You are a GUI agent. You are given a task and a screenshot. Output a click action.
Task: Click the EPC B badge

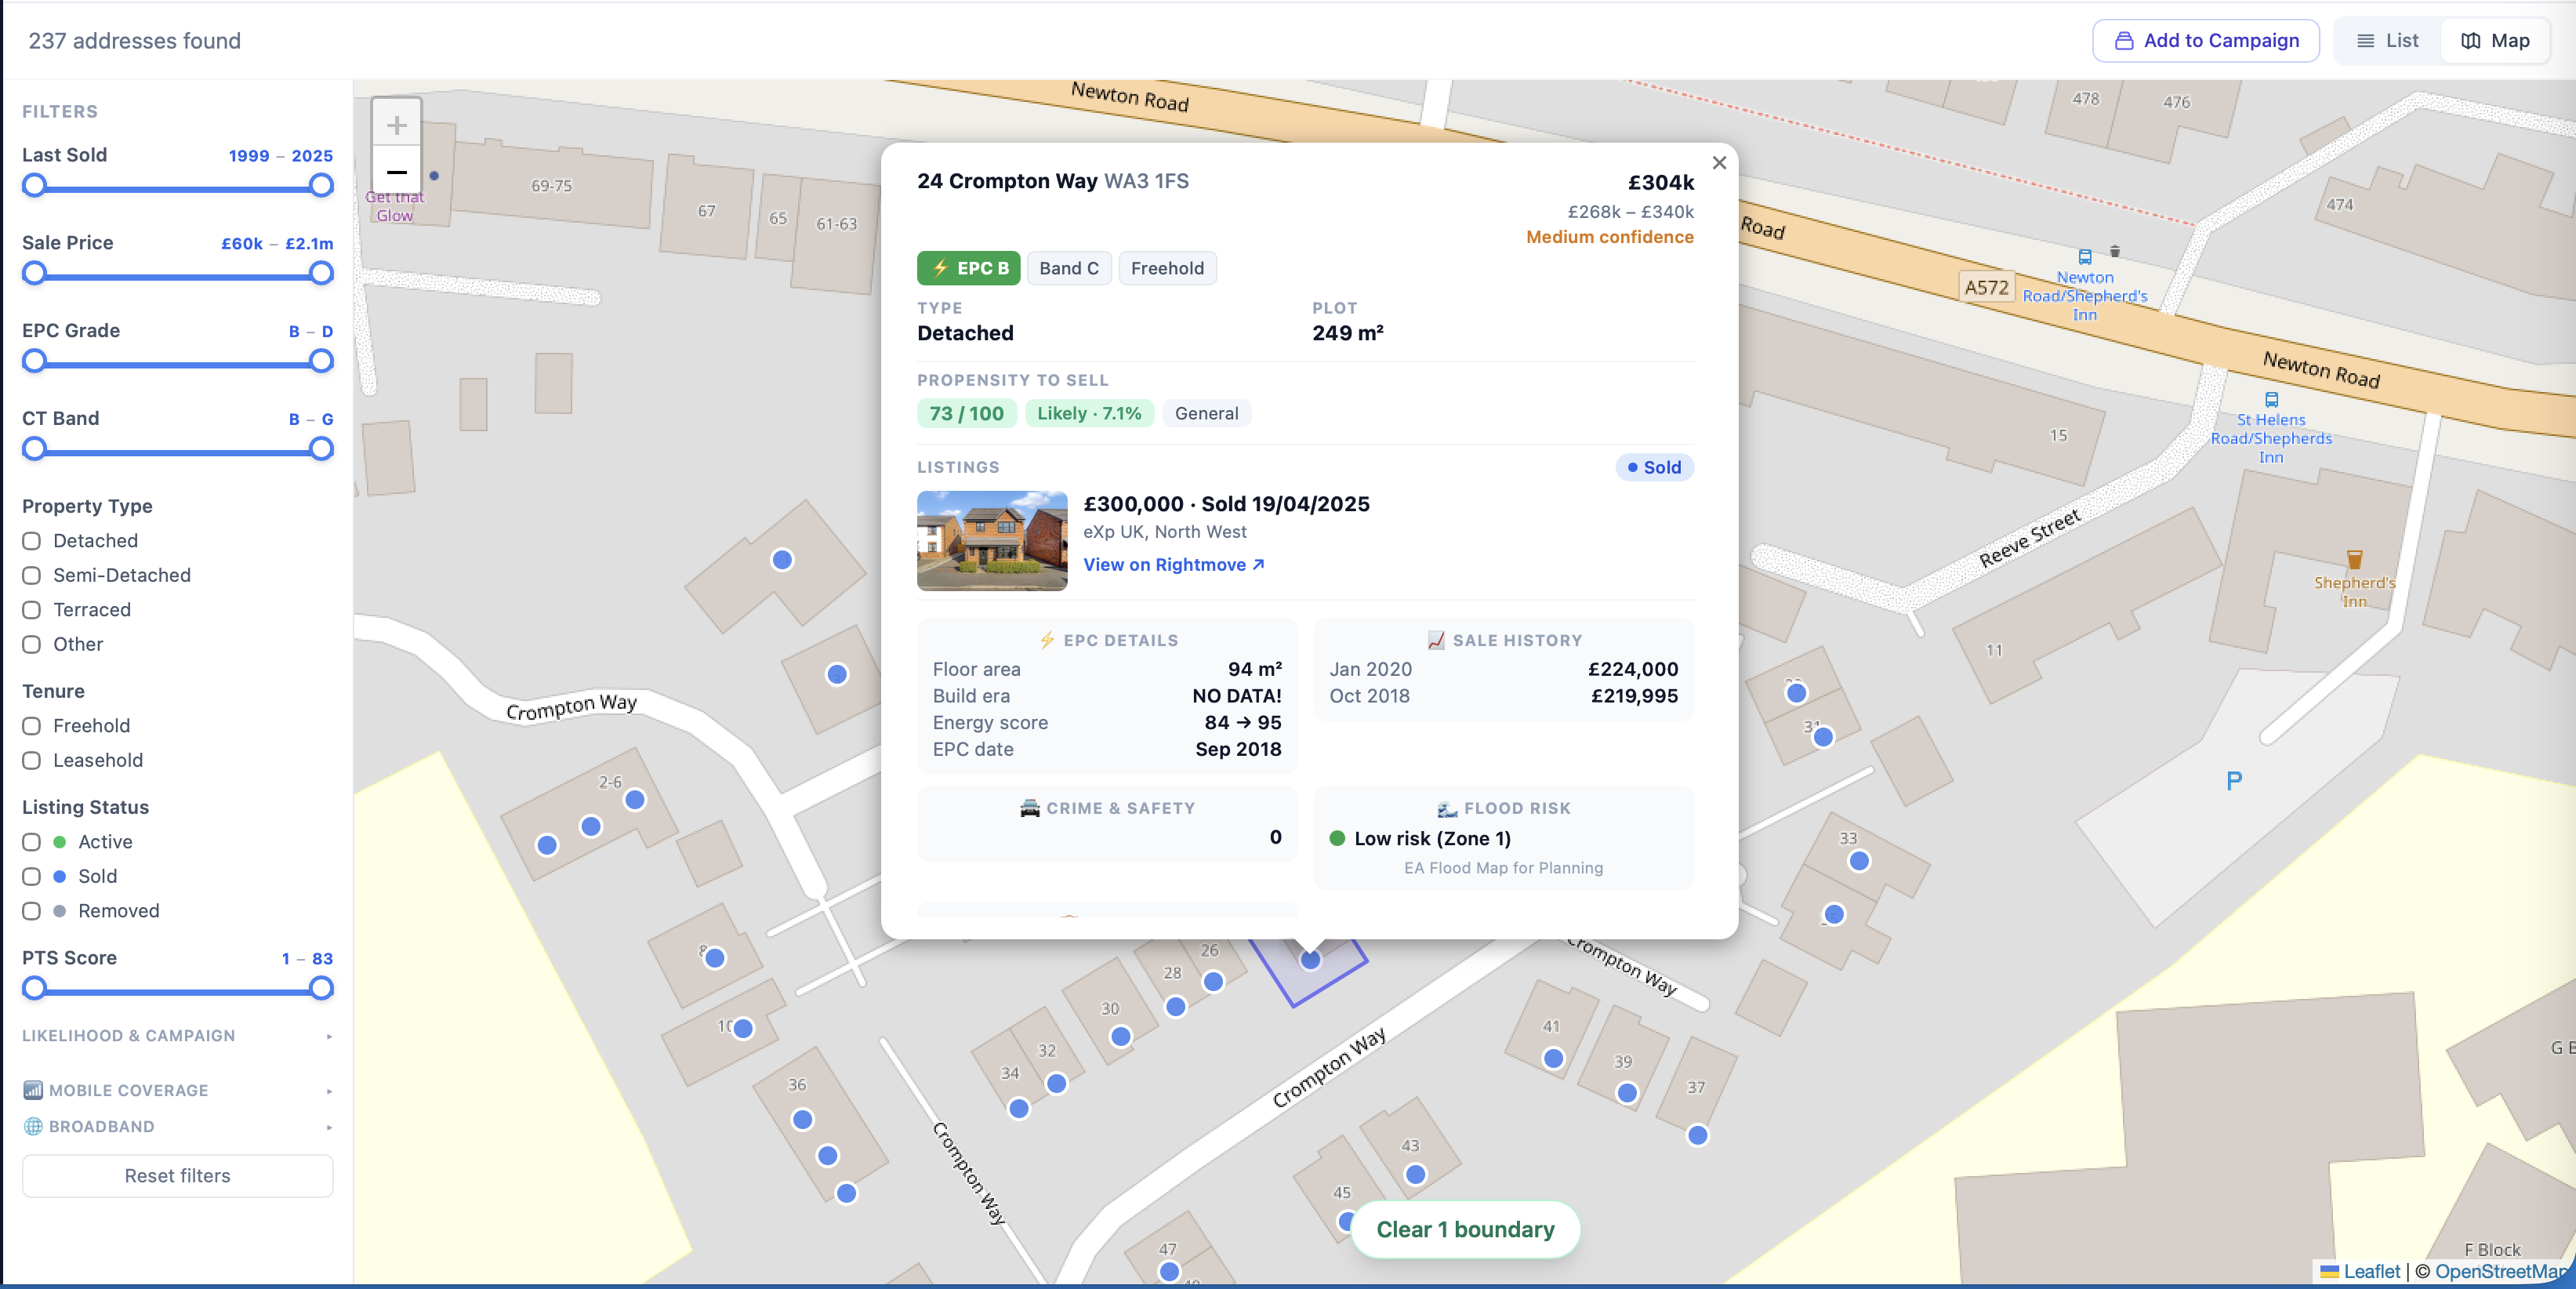pyautogui.click(x=968, y=268)
